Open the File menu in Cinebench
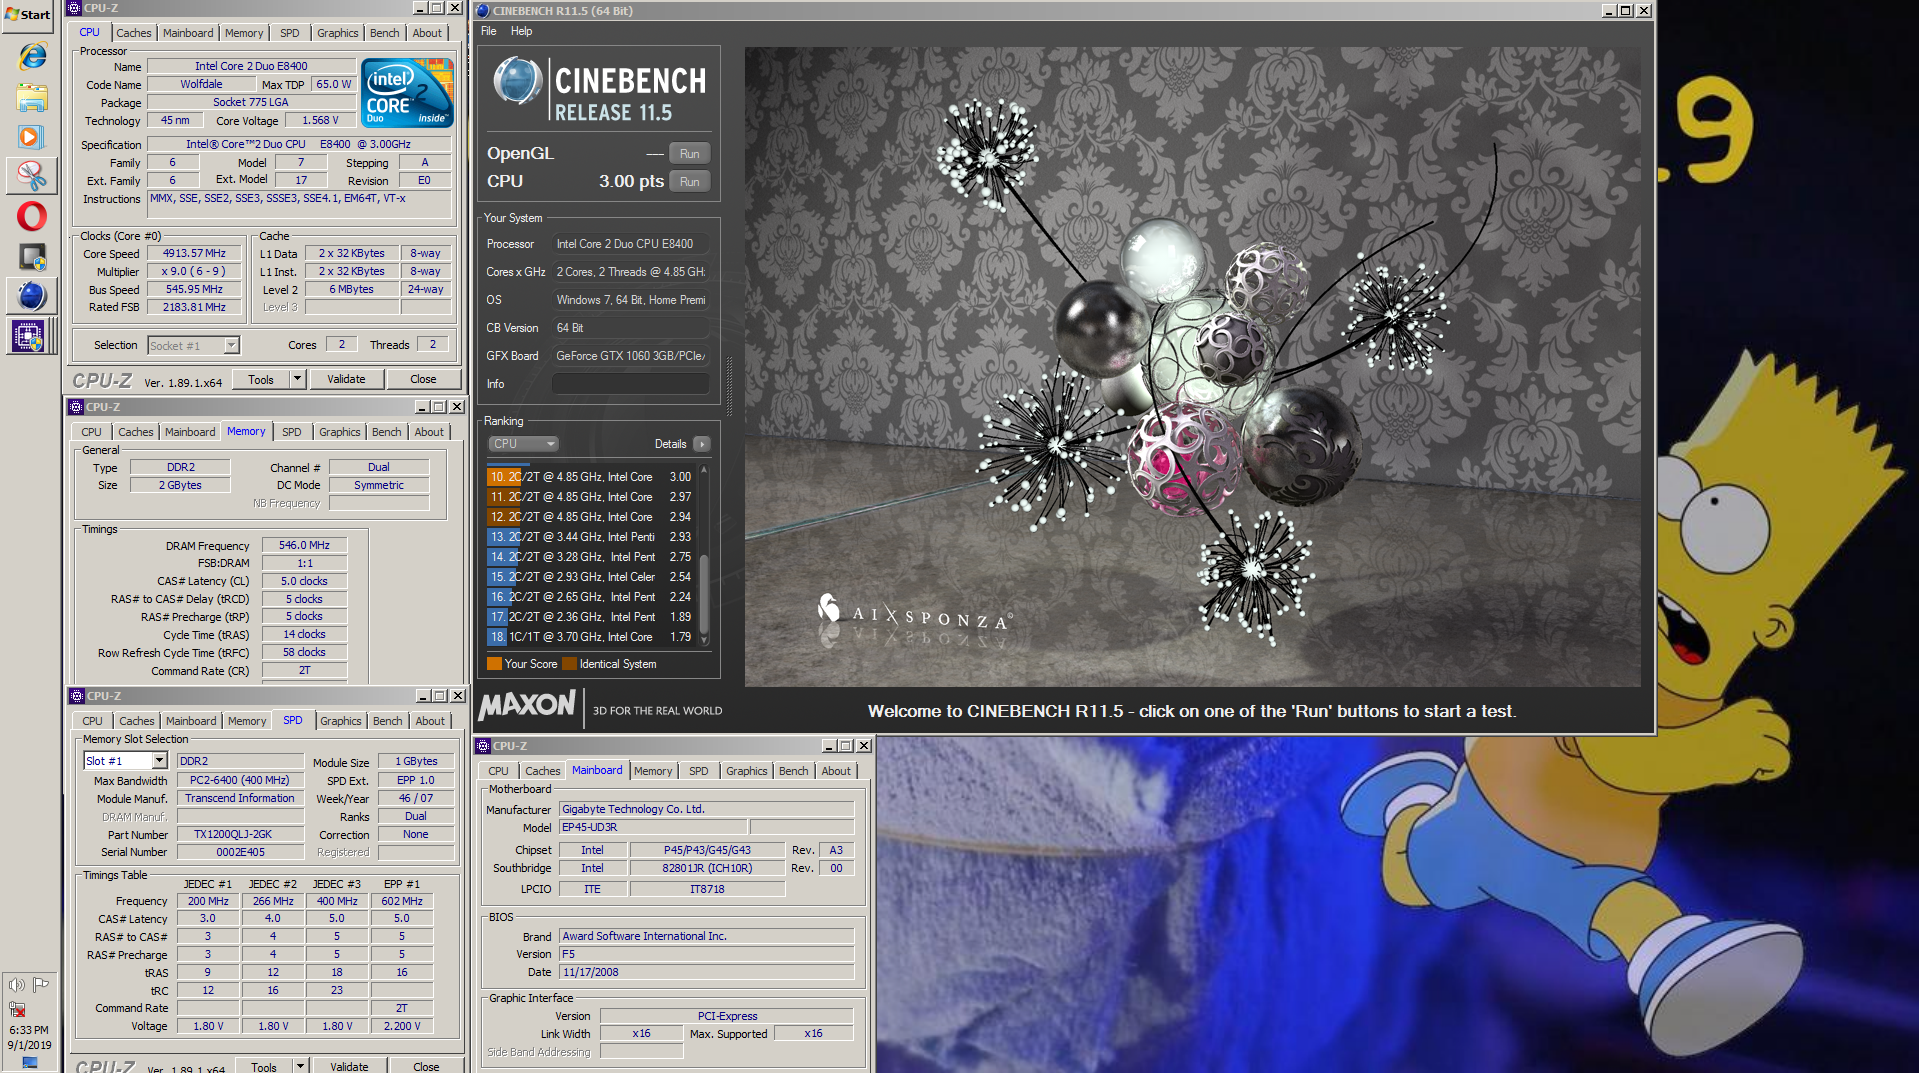 [x=489, y=31]
